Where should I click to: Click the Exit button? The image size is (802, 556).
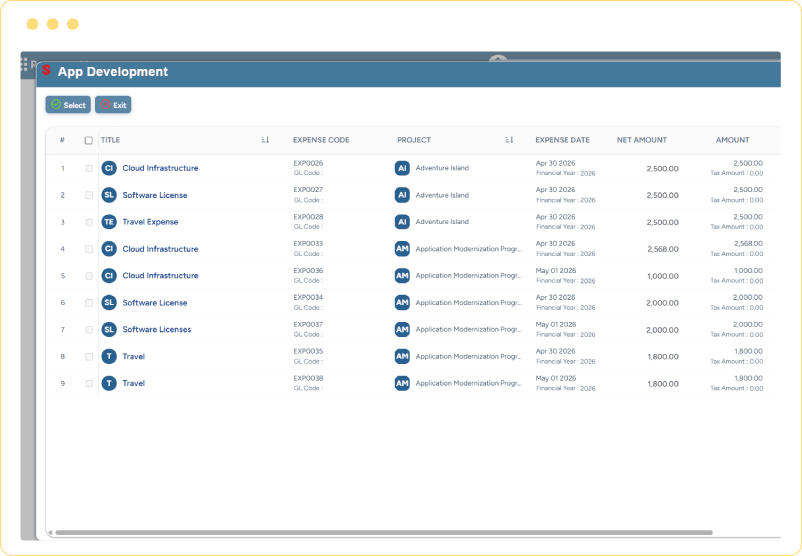(113, 105)
